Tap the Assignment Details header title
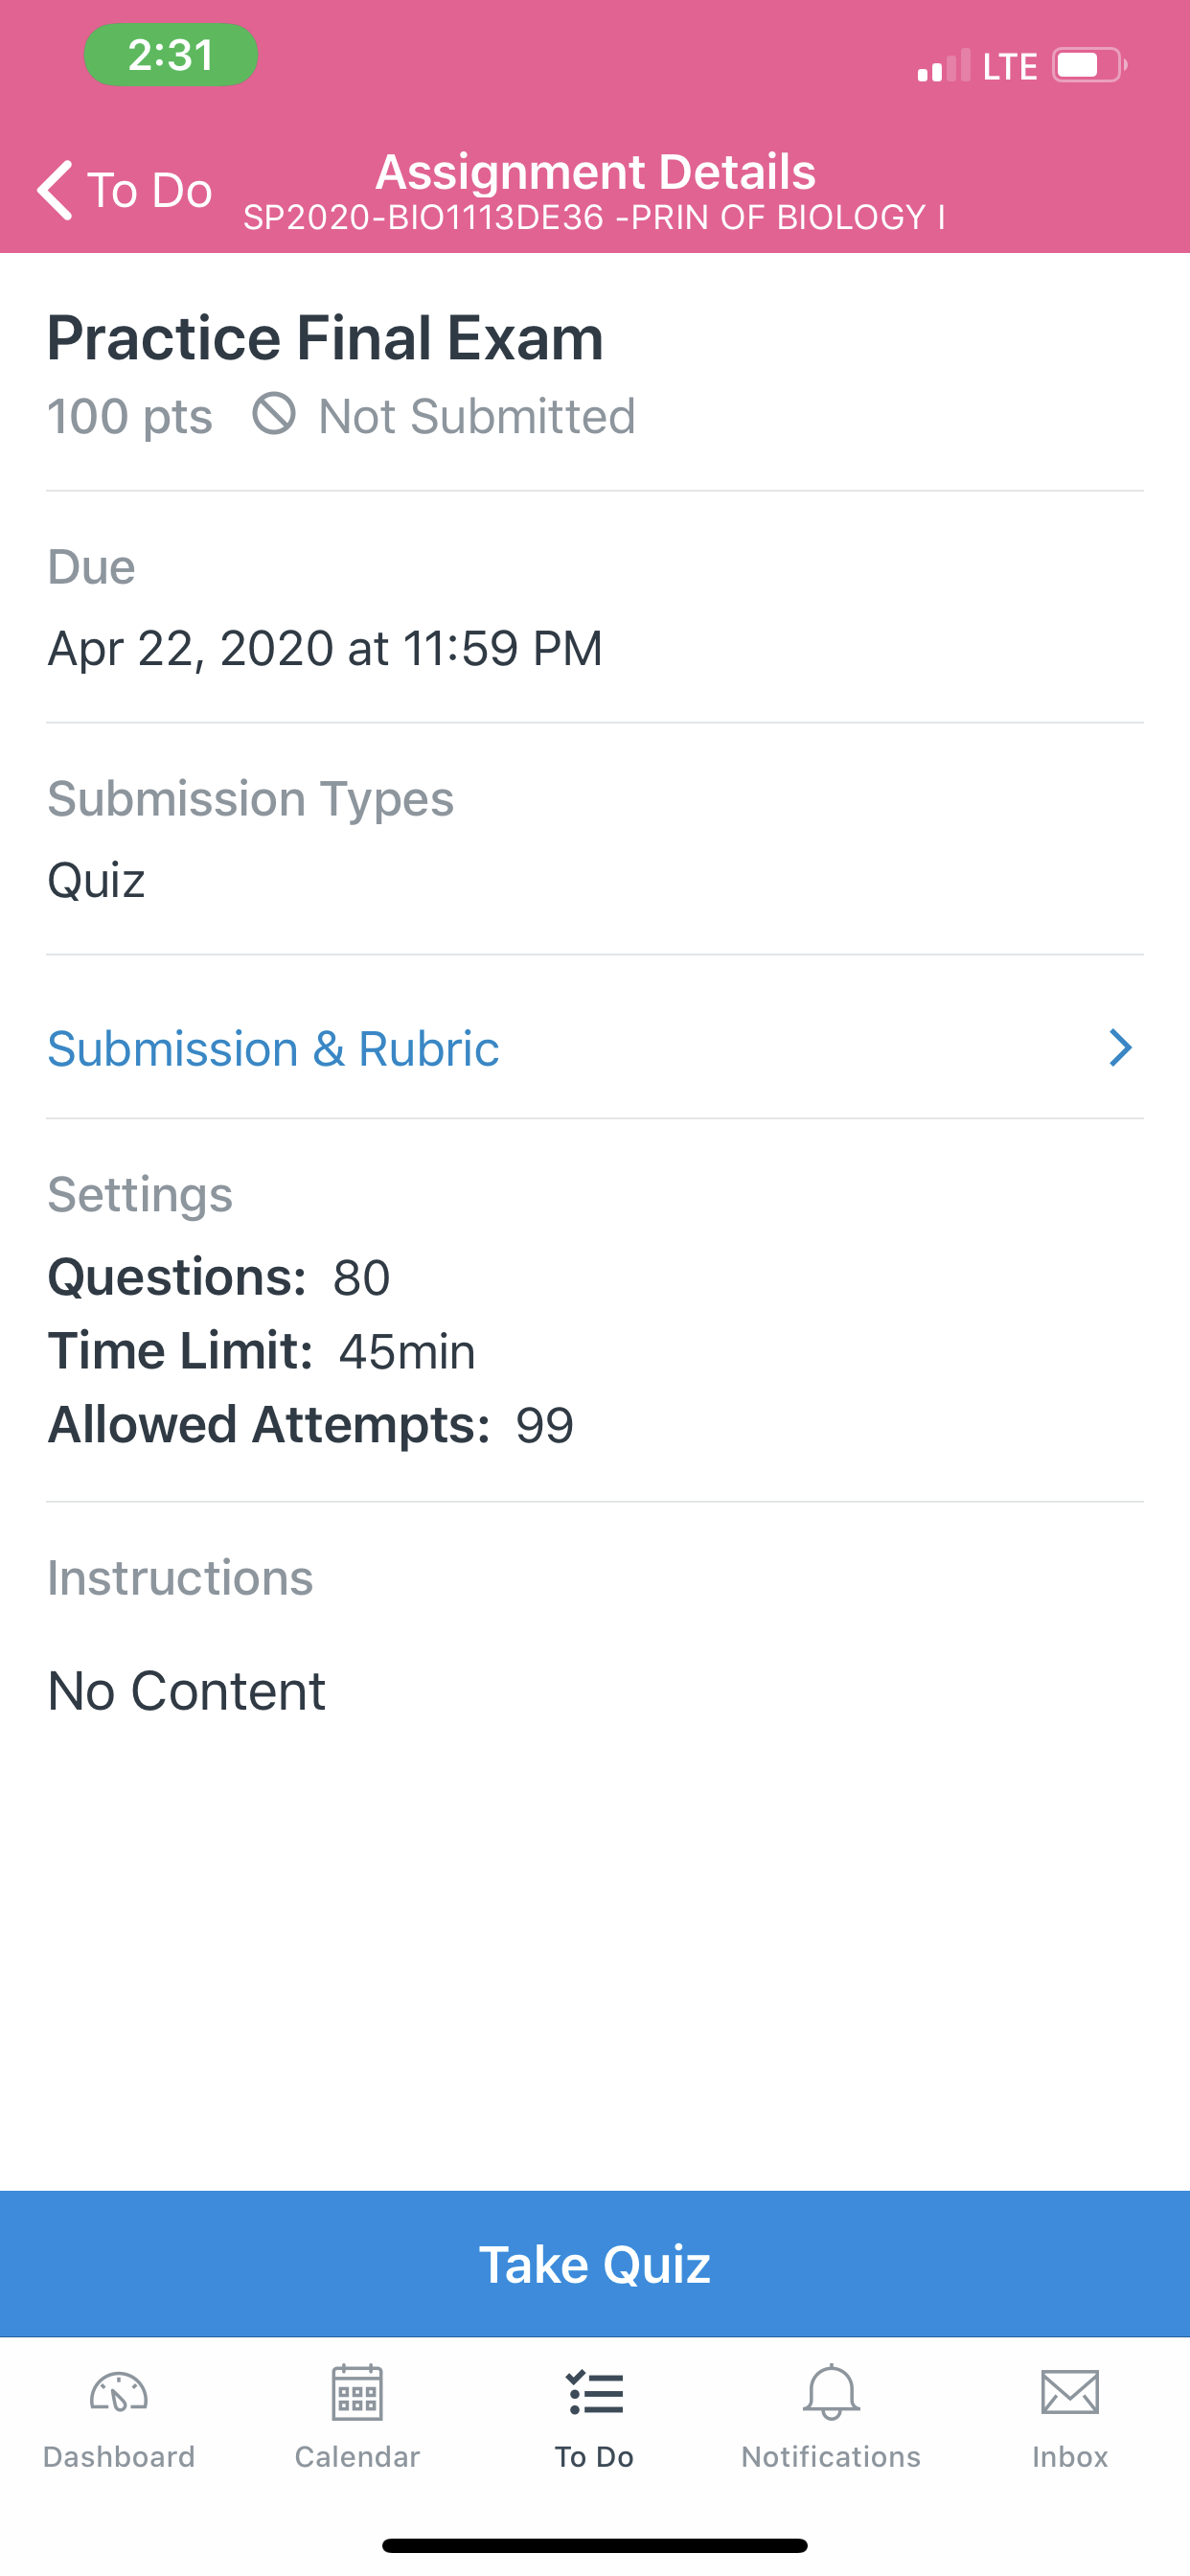The image size is (1190, 2576). 595,172
